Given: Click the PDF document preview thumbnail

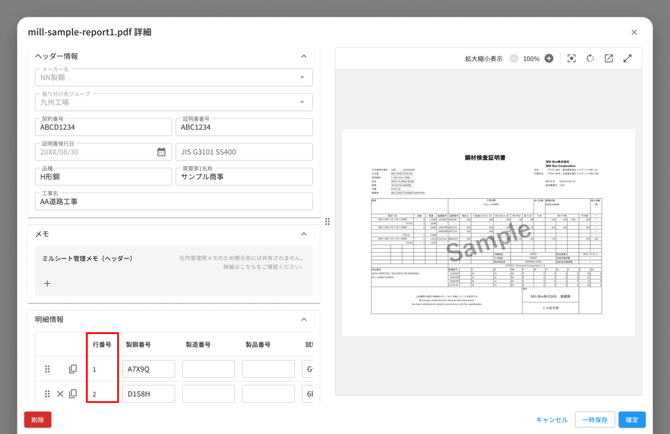Looking at the screenshot, I should 488,232.
